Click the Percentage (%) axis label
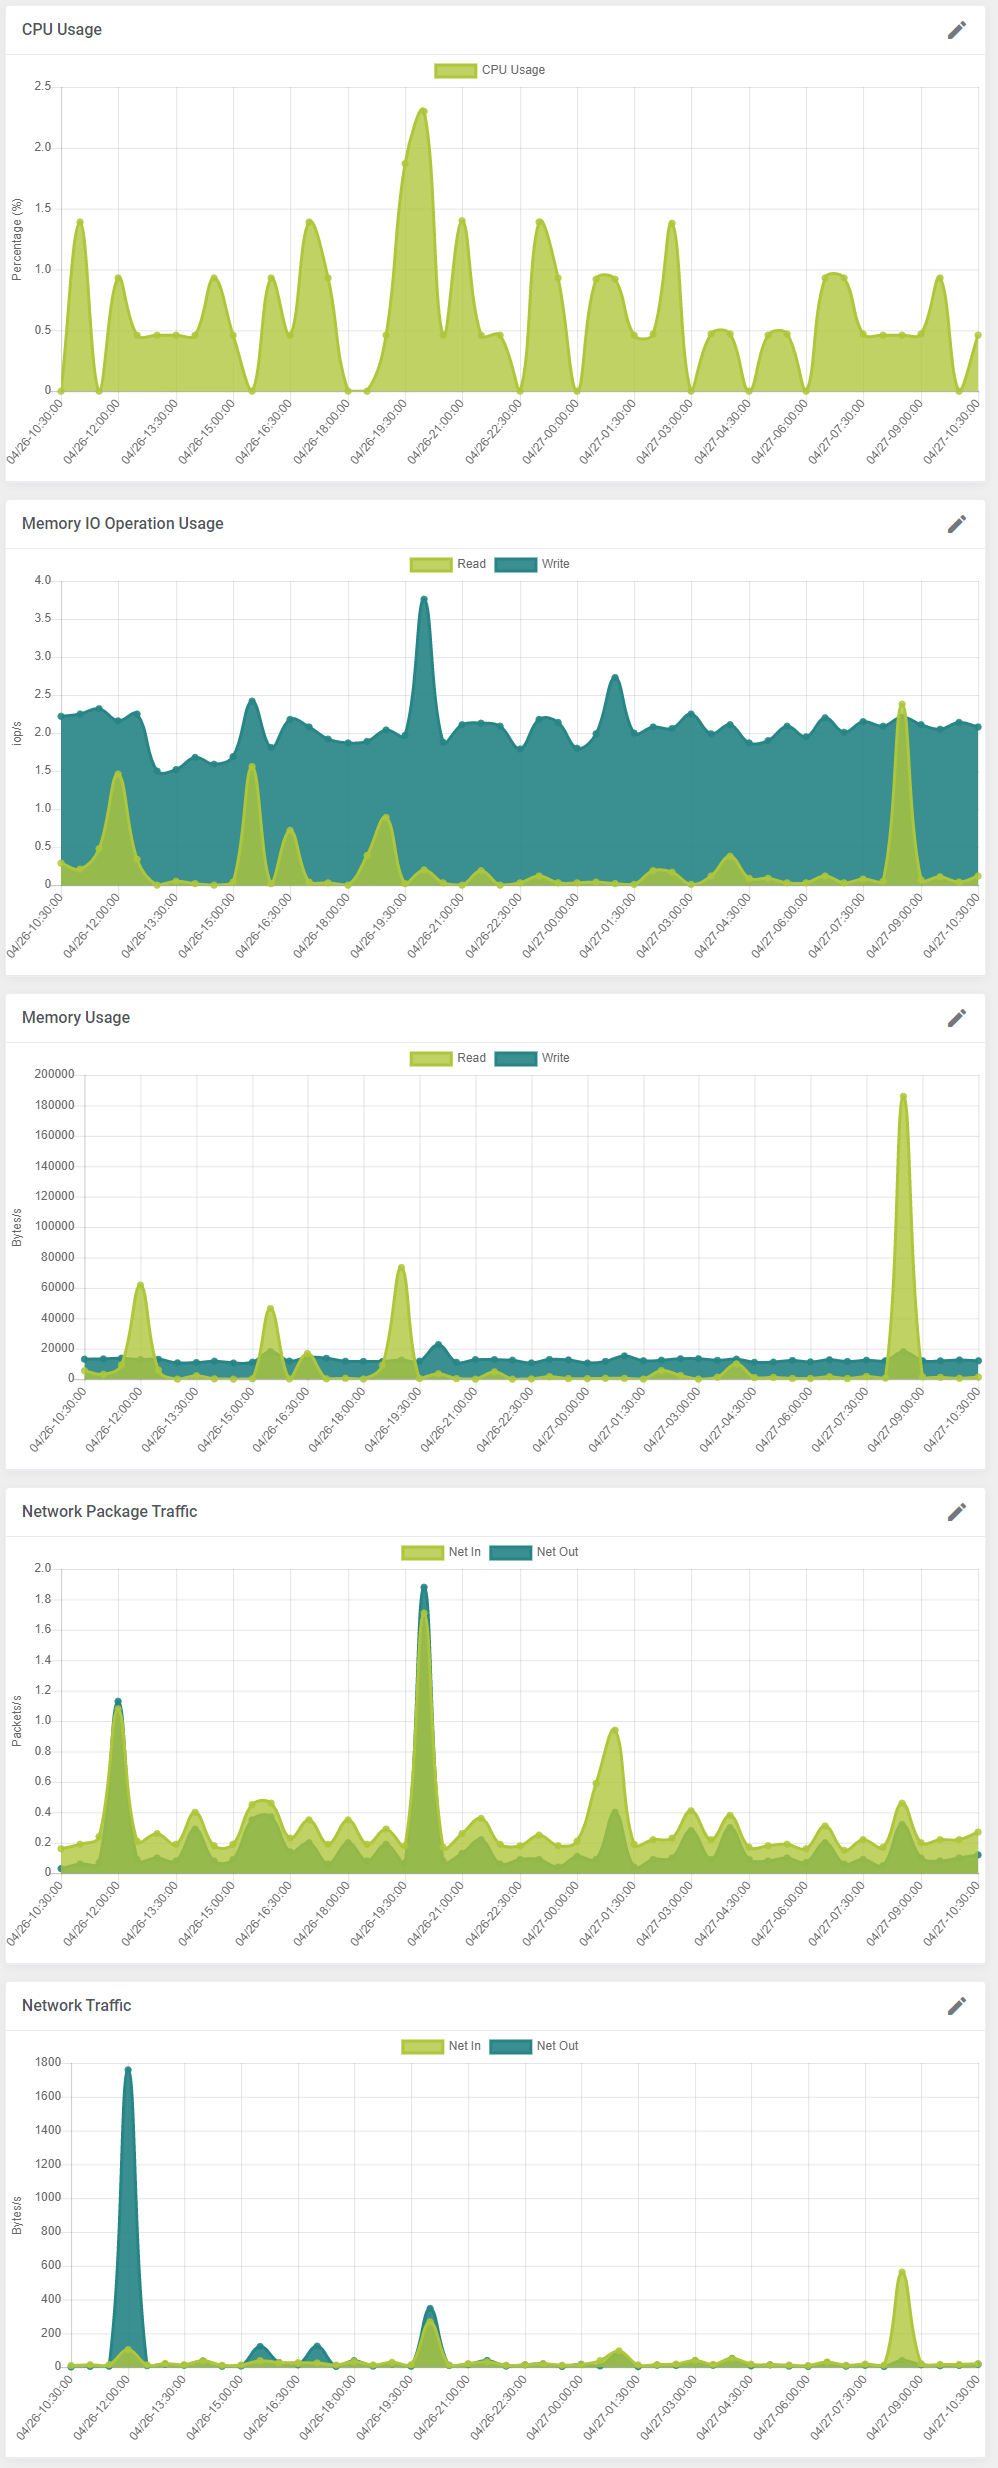998x2468 pixels. 17,239
